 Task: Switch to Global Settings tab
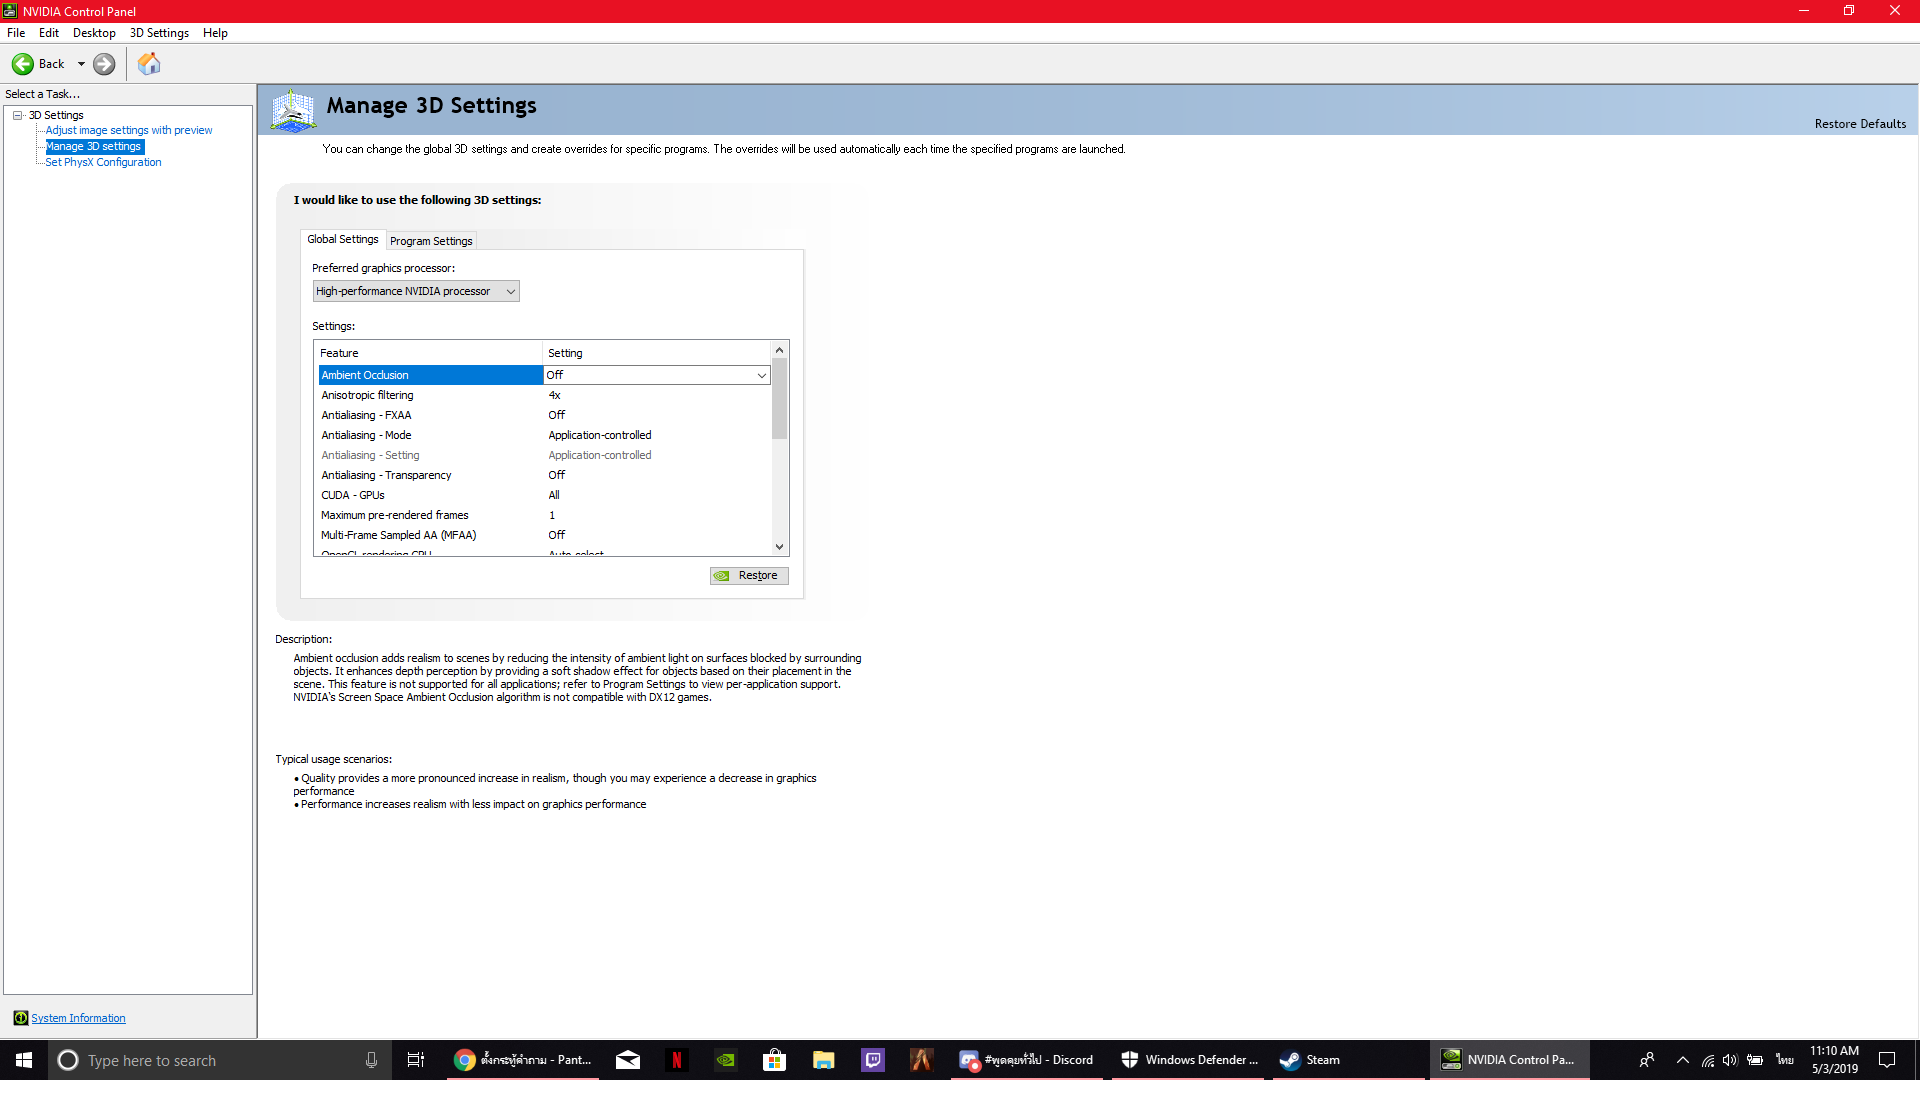click(343, 240)
